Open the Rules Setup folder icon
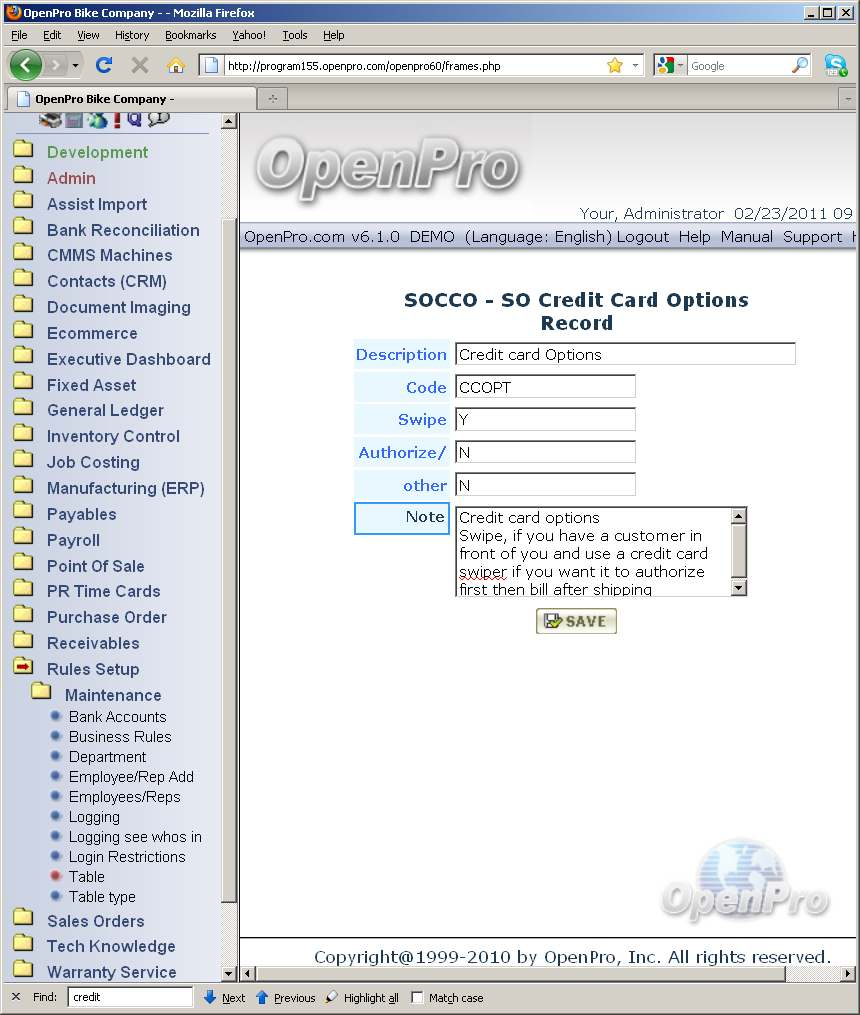The image size is (860, 1015). click(23, 668)
